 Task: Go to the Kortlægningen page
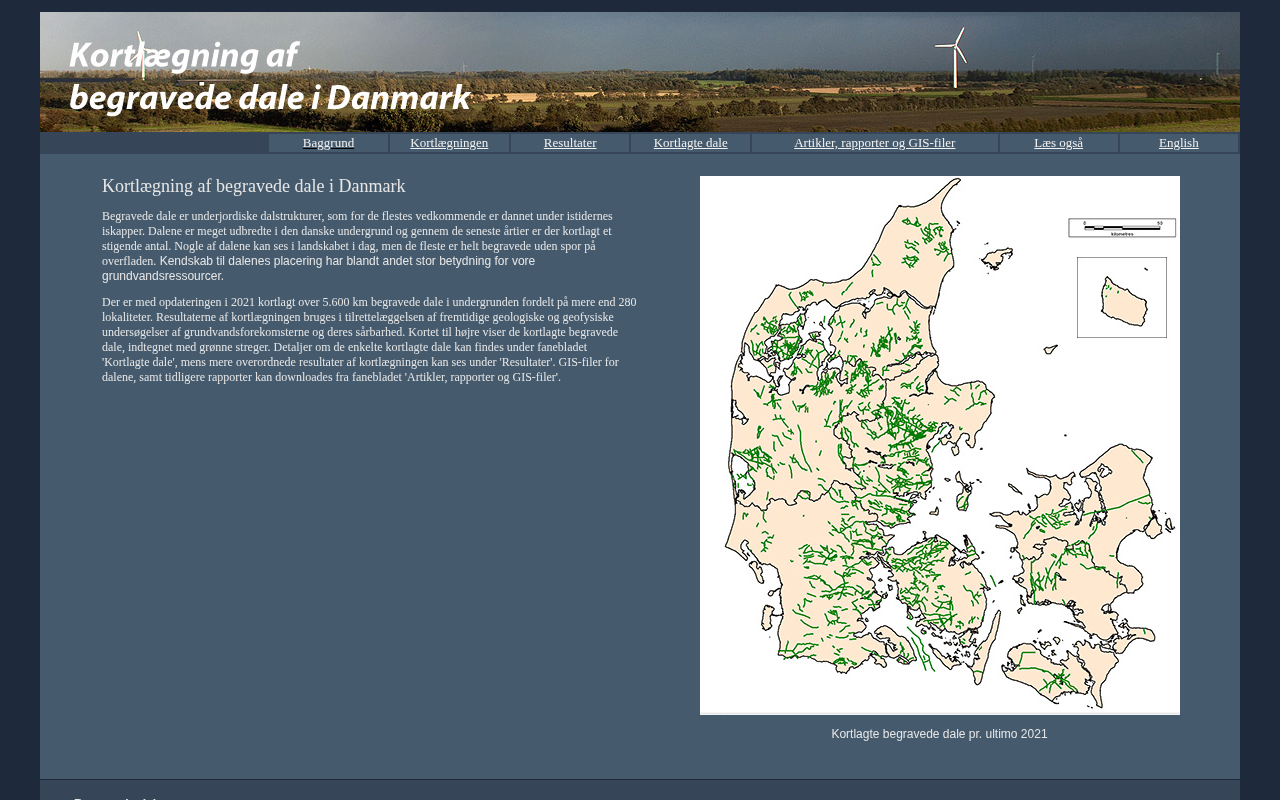coord(449,143)
